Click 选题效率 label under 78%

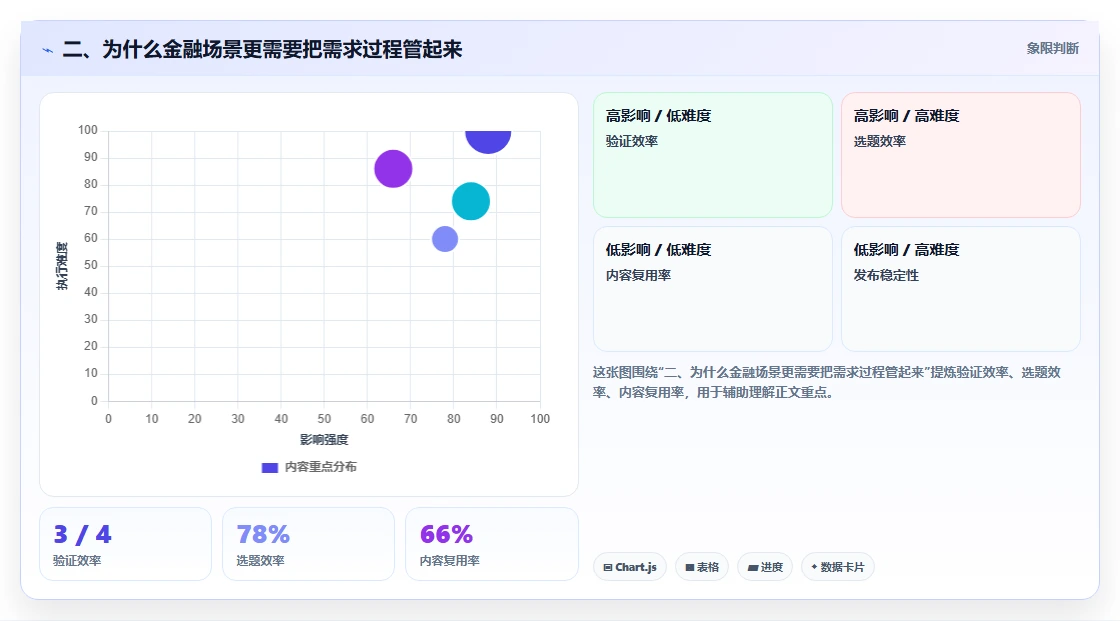pyautogui.click(x=260, y=561)
